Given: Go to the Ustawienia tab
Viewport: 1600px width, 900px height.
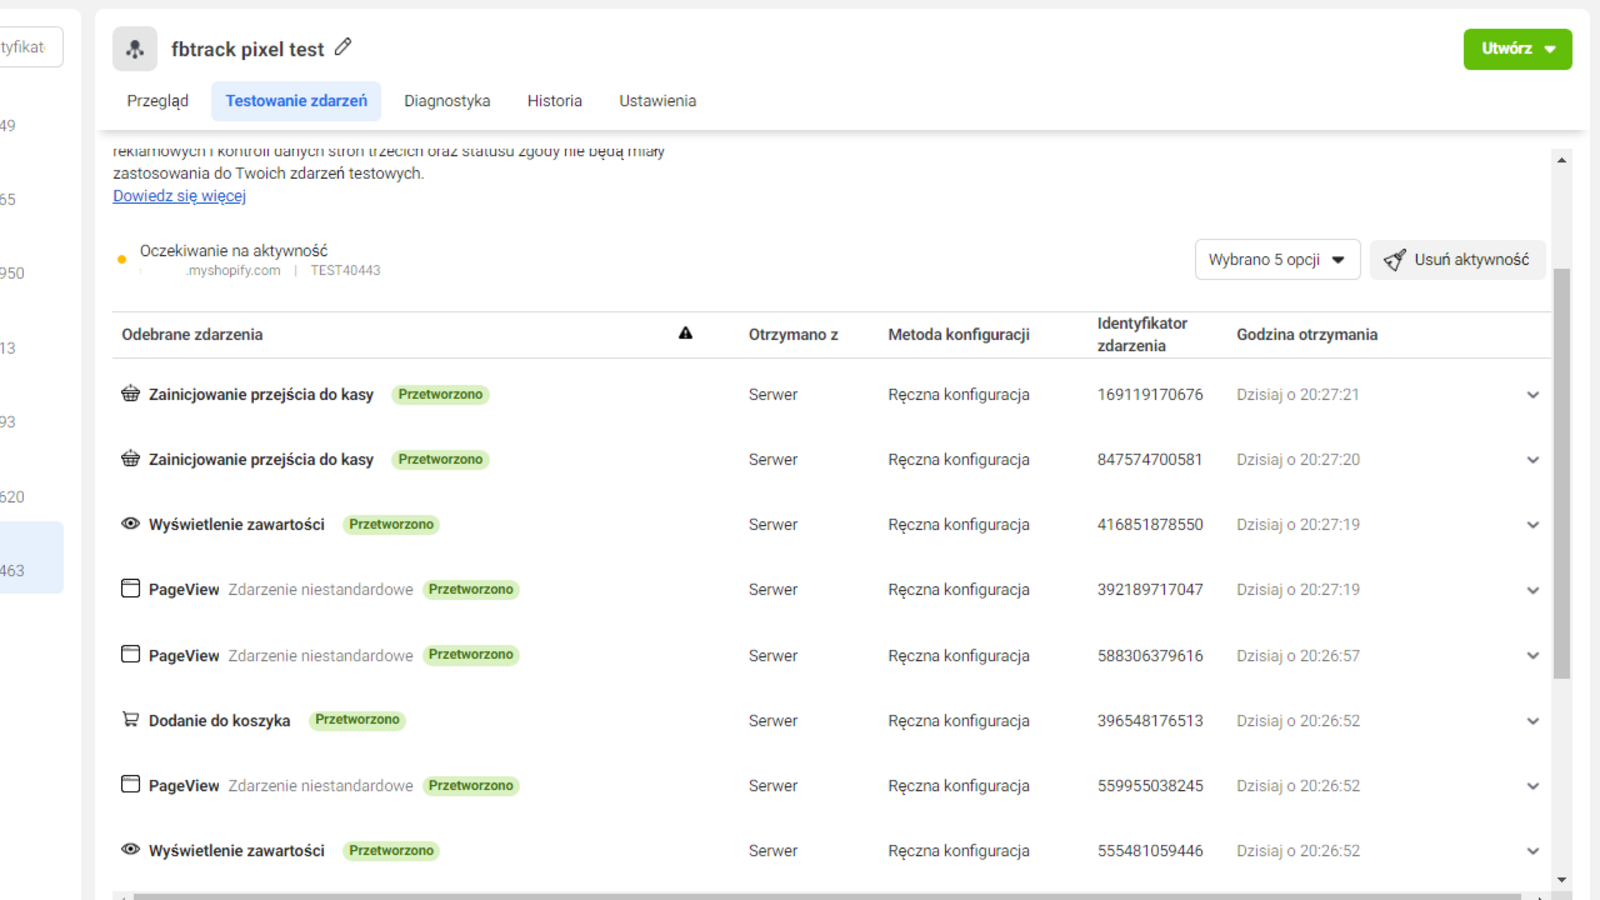Looking at the screenshot, I should [657, 101].
